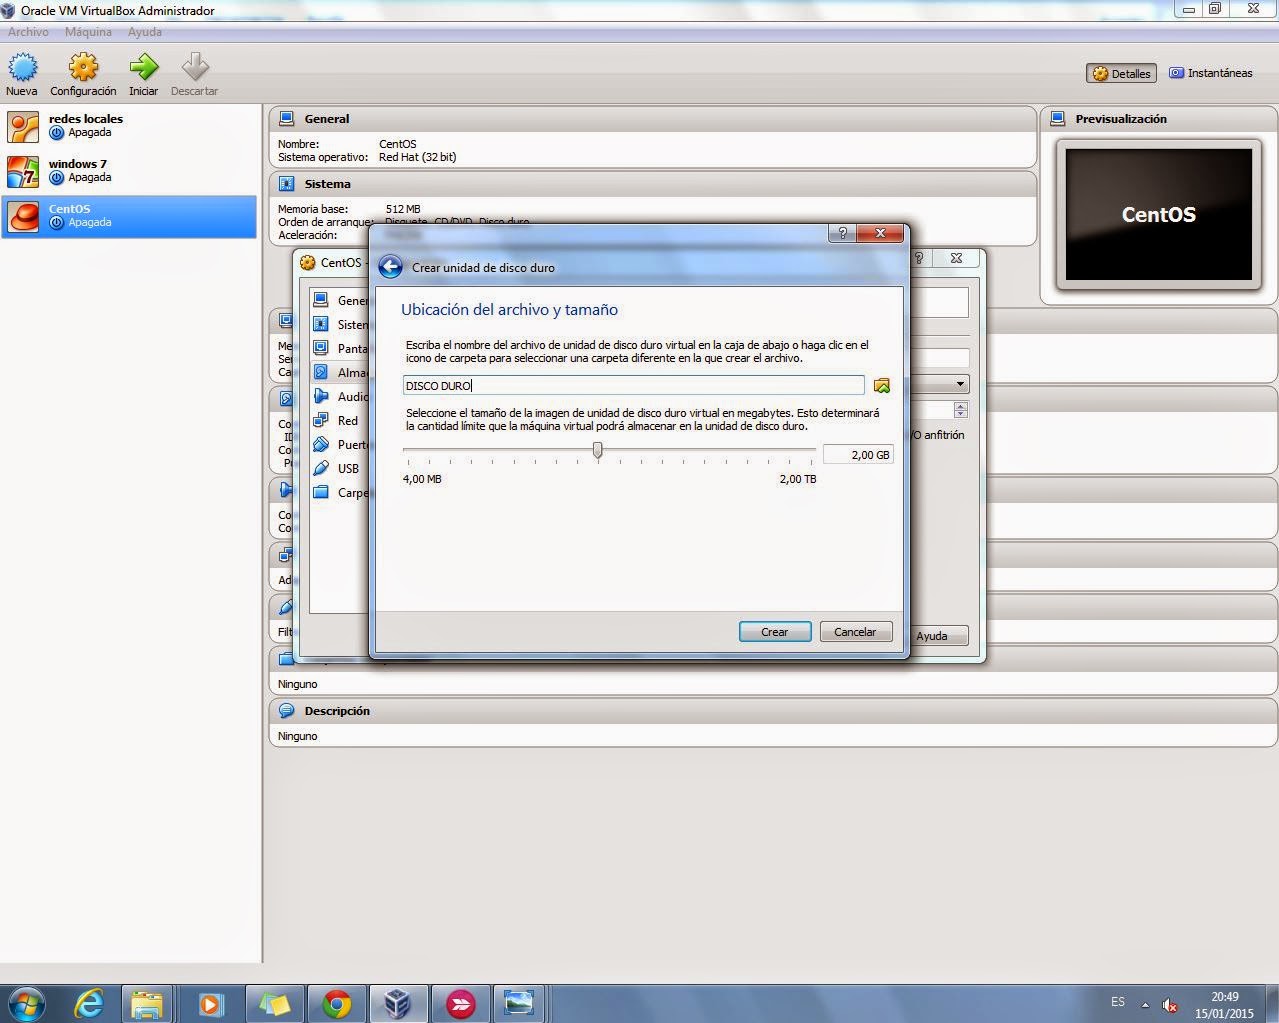
Task: Open the Ayuda menu
Action: coord(144,32)
